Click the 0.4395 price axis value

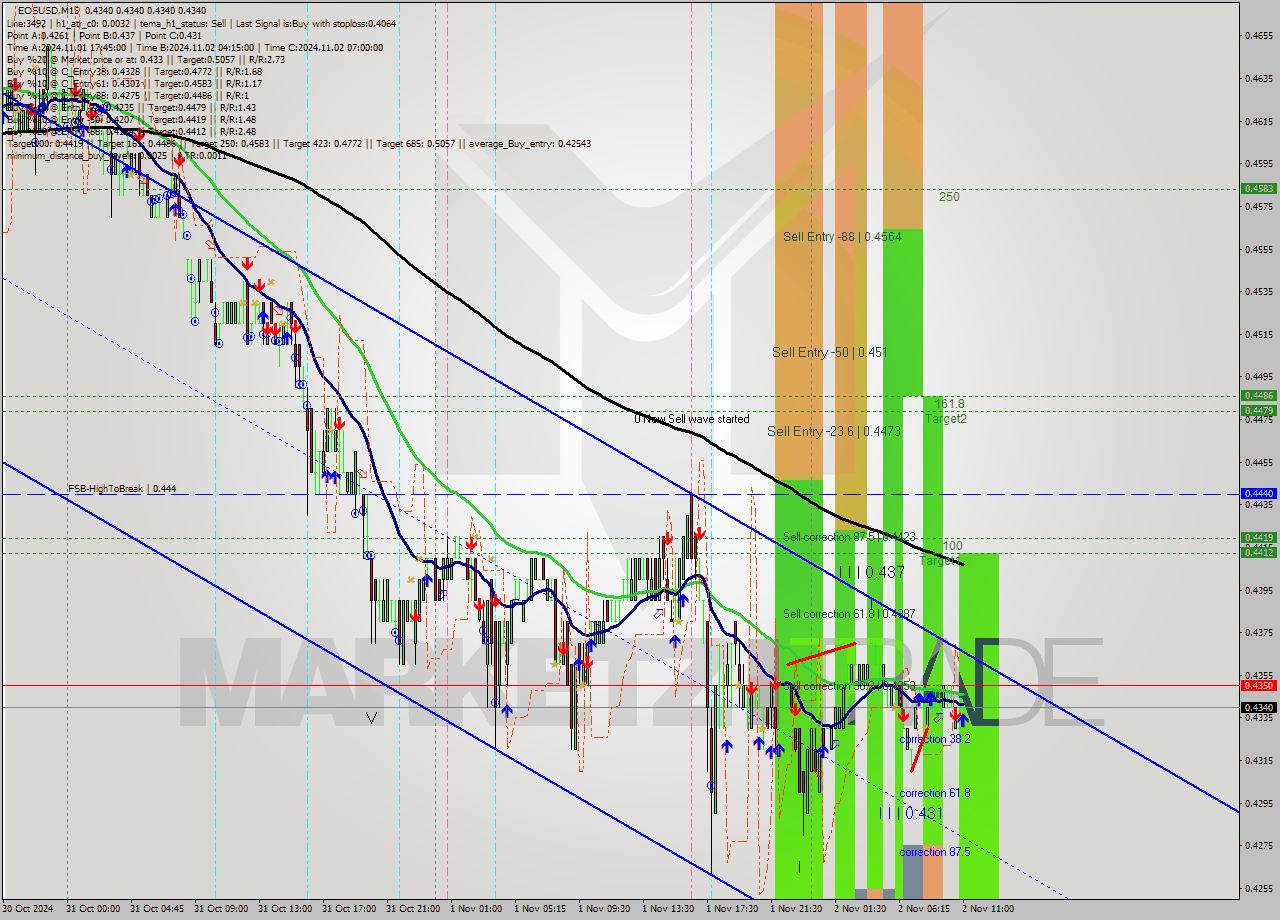pyautogui.click(x=1257, y=590)
